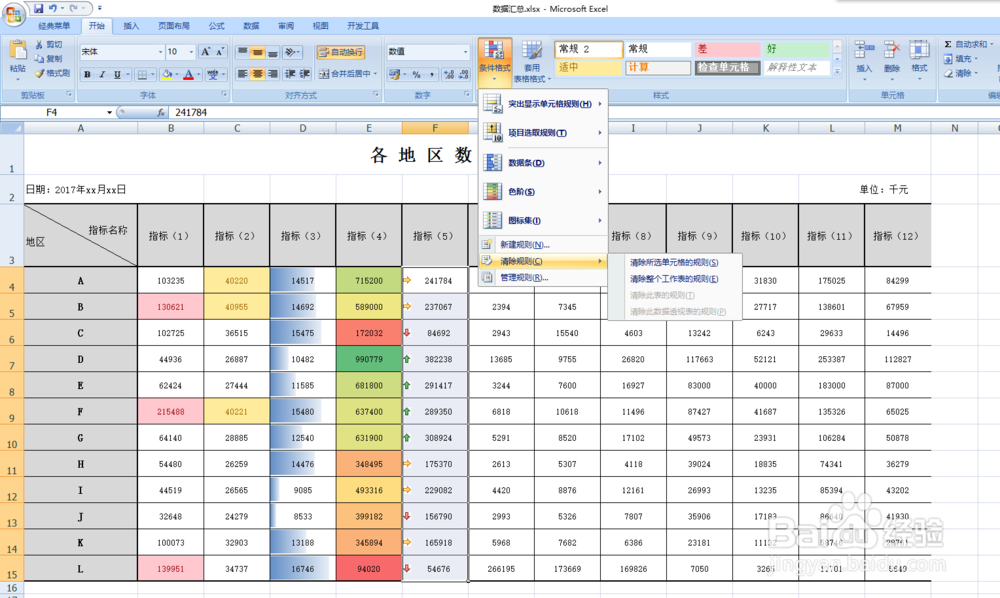This screenshot has height=598, width=1000.
Task: Apply the 好 (Good) cell style
Action: click(x=797, y=49)
